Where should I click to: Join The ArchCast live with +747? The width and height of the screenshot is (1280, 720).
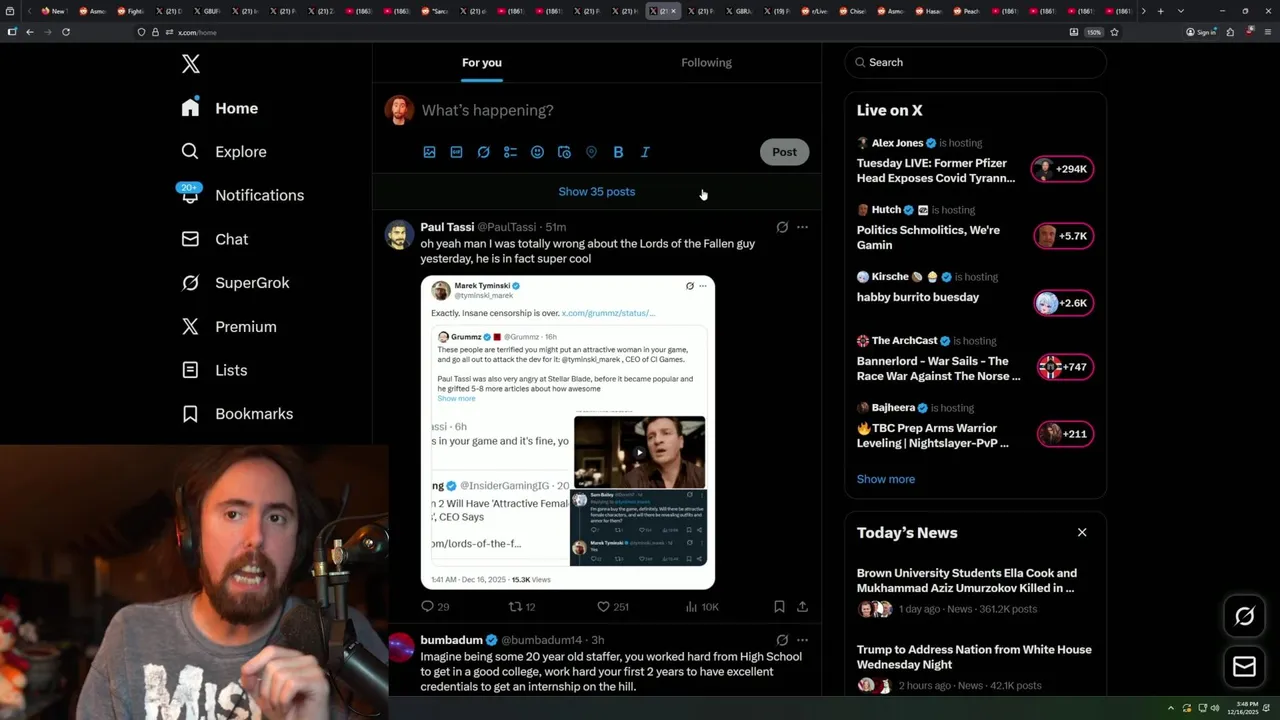pos(1065,367)
